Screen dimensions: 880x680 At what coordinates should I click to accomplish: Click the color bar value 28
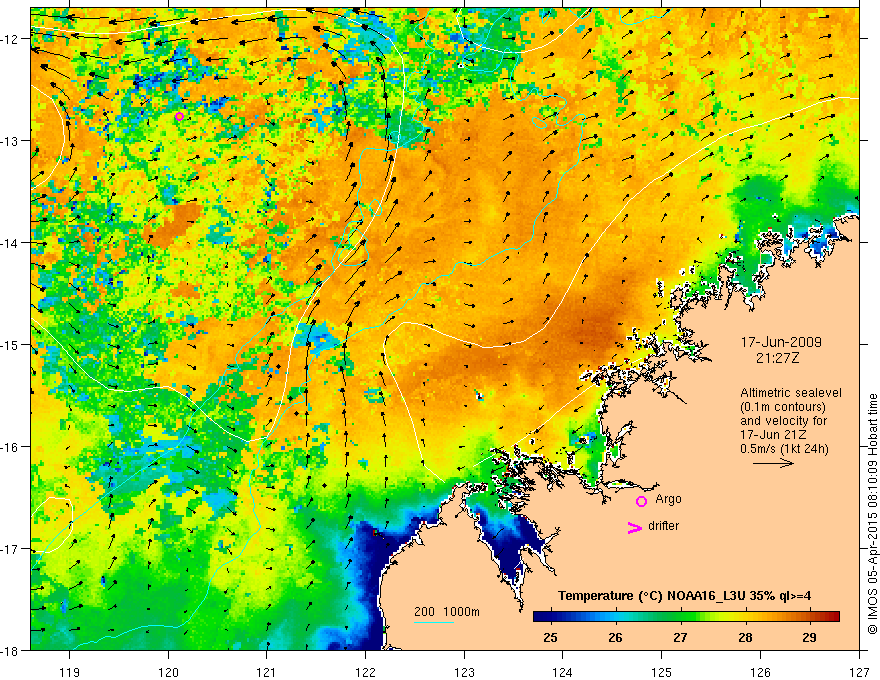745,638
